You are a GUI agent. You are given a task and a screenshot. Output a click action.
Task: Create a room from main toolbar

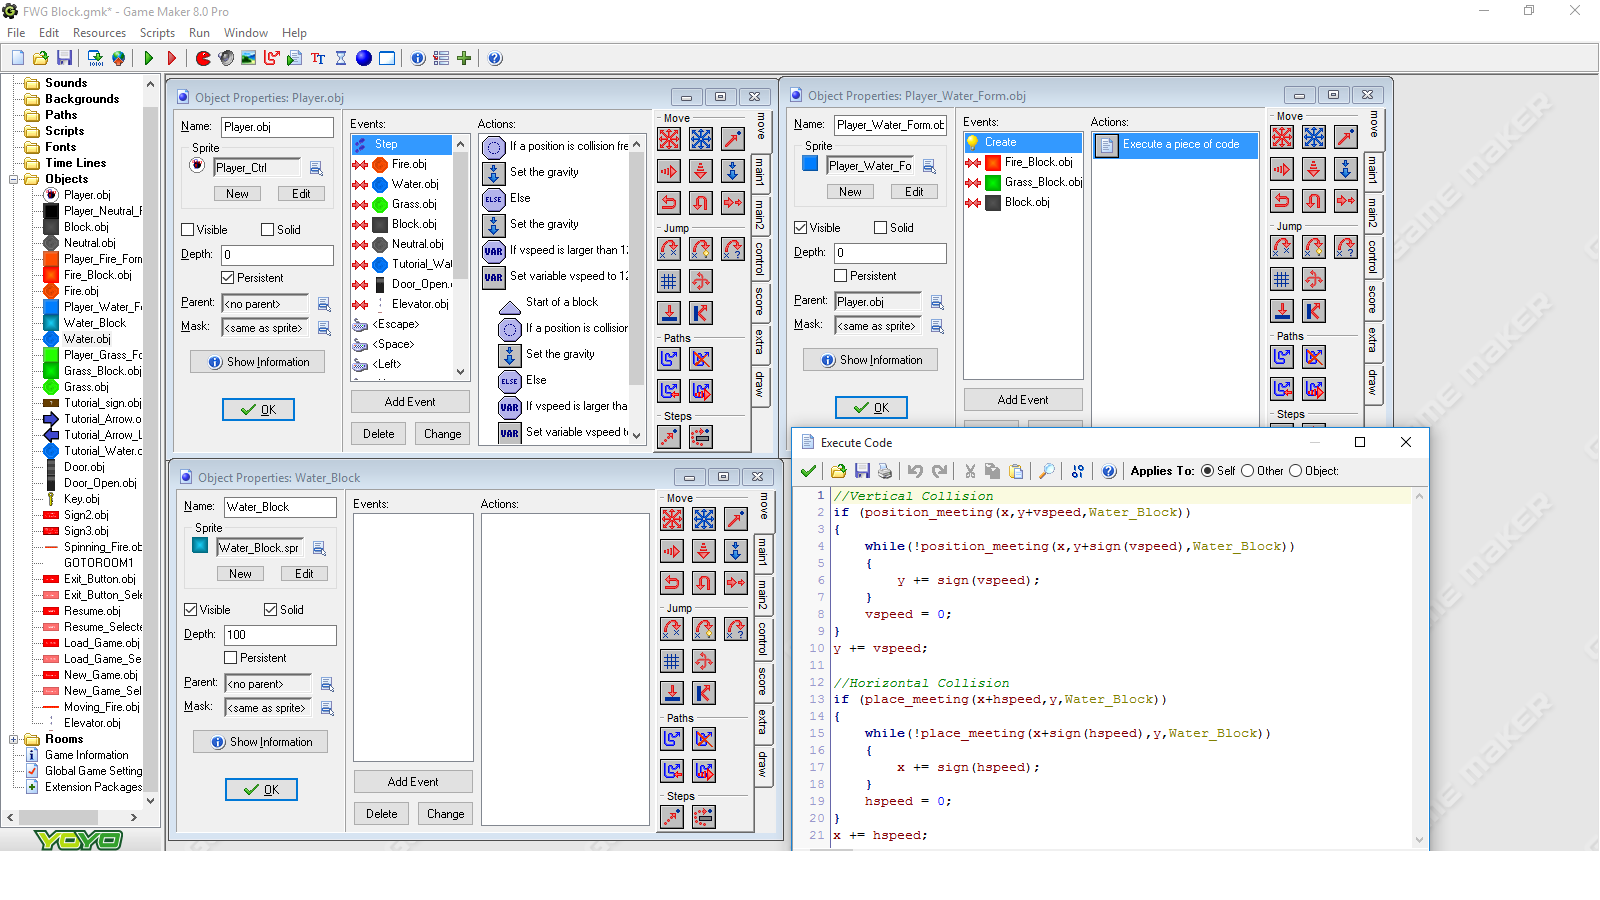click(387, 58)
